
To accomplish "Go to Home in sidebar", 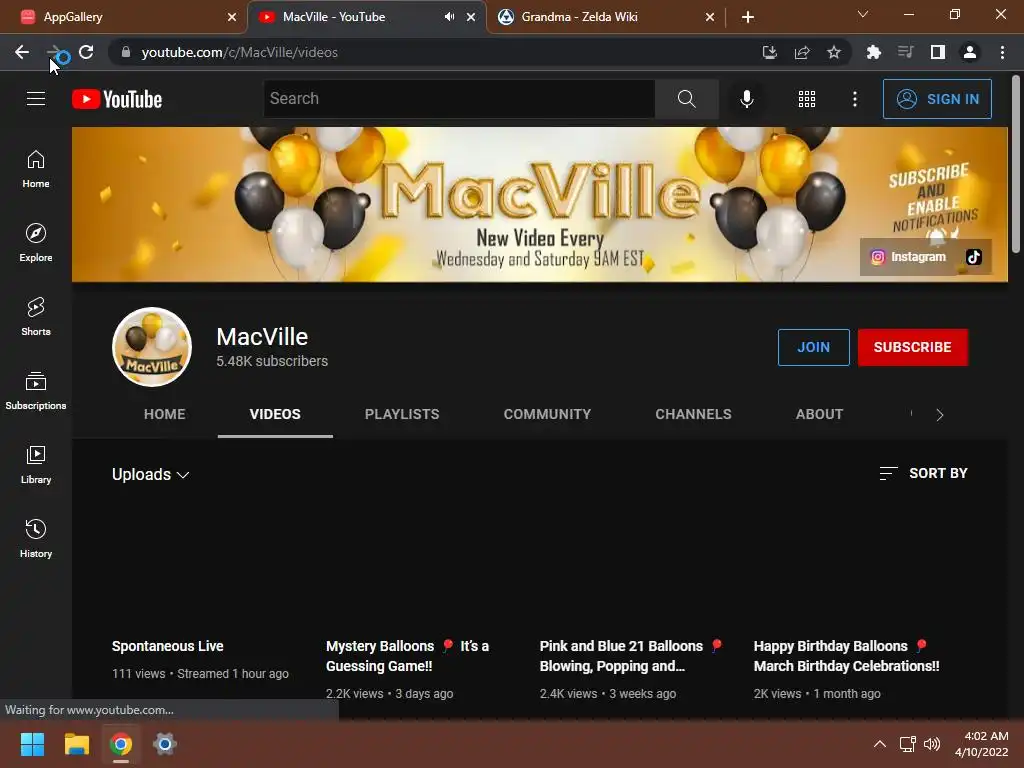I will tap(36, 169).
